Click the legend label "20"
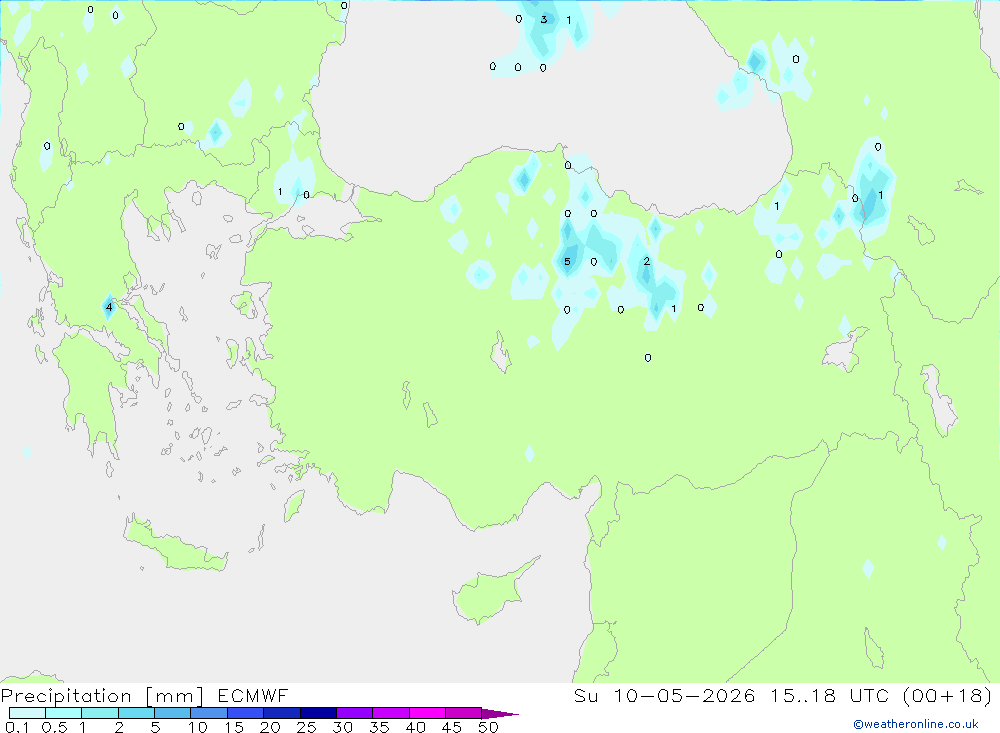This screenshot has width=1000, height=733. (270, 727)
